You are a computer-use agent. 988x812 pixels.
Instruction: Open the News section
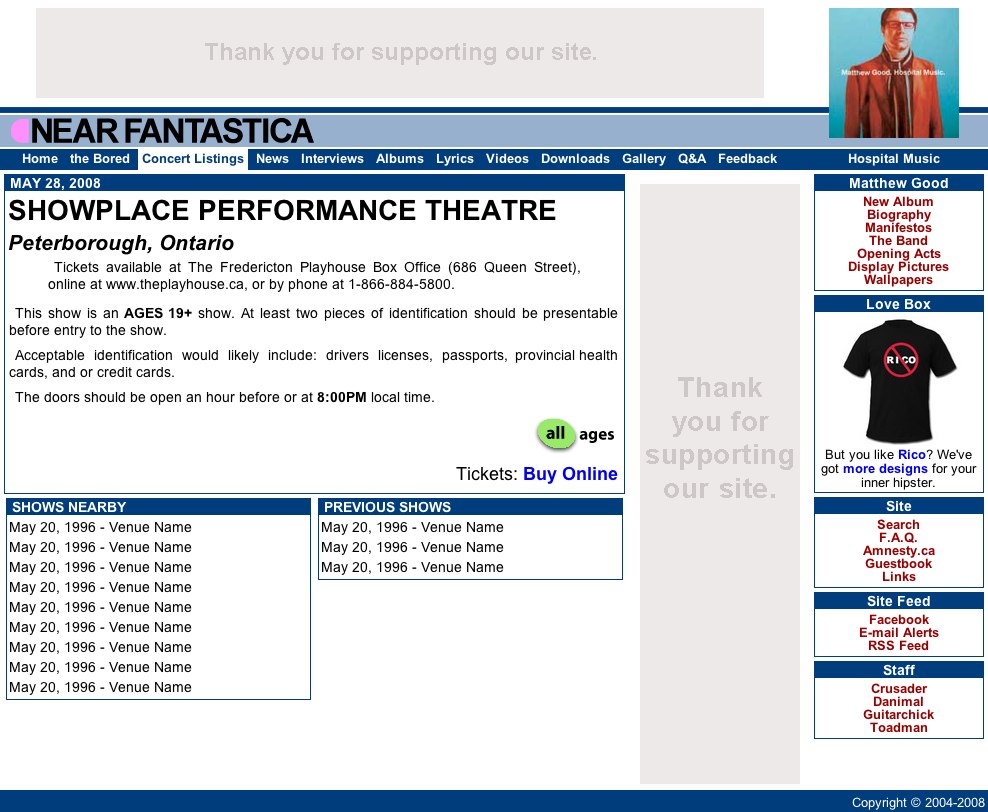[x=272, y=159]
